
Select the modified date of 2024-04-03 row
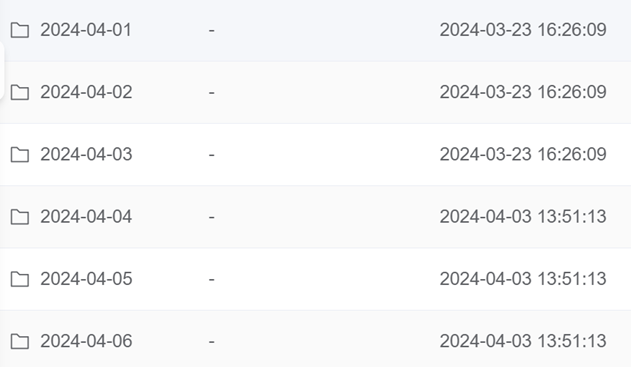coord(523,154)
